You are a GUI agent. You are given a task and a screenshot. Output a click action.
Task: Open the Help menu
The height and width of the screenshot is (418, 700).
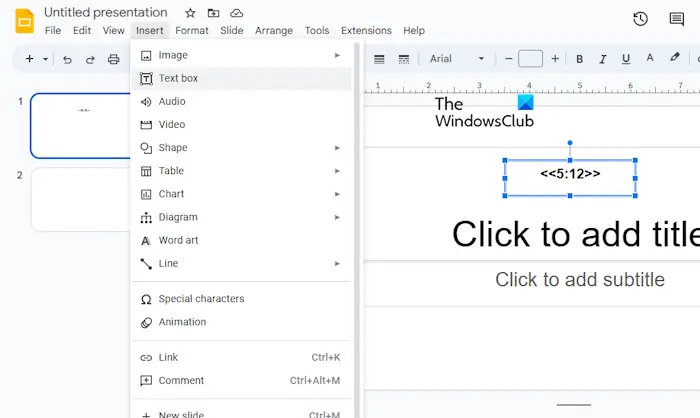tap(414, 30)
